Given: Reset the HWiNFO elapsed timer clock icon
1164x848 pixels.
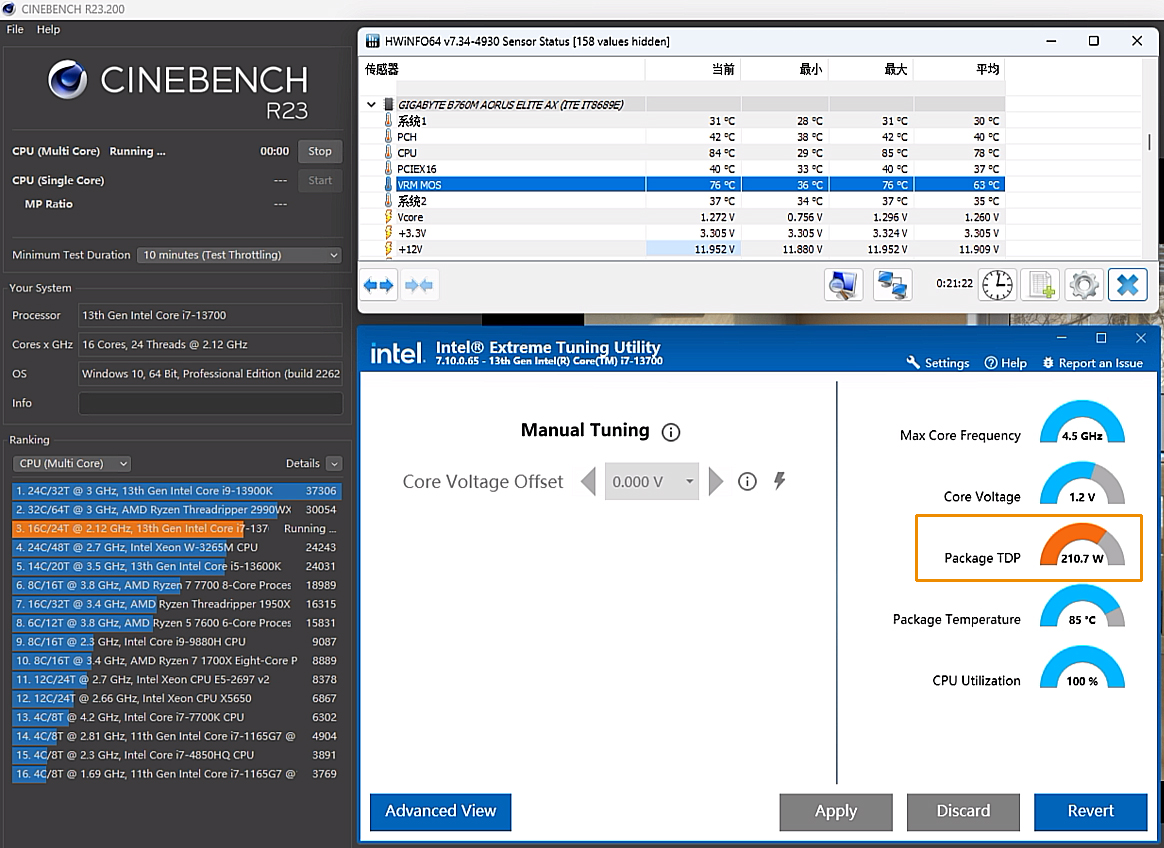Looking at the screenshot, I should coord(997,284).
